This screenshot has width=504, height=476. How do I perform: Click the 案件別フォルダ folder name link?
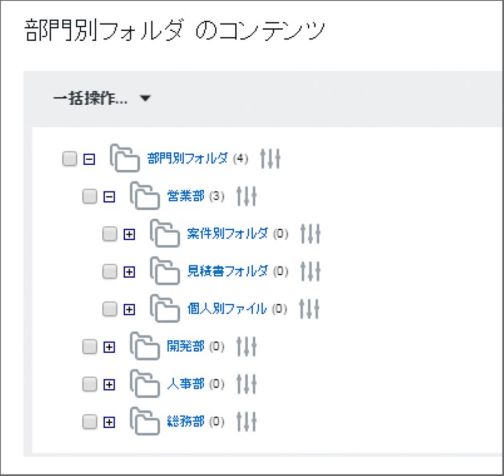227,233
